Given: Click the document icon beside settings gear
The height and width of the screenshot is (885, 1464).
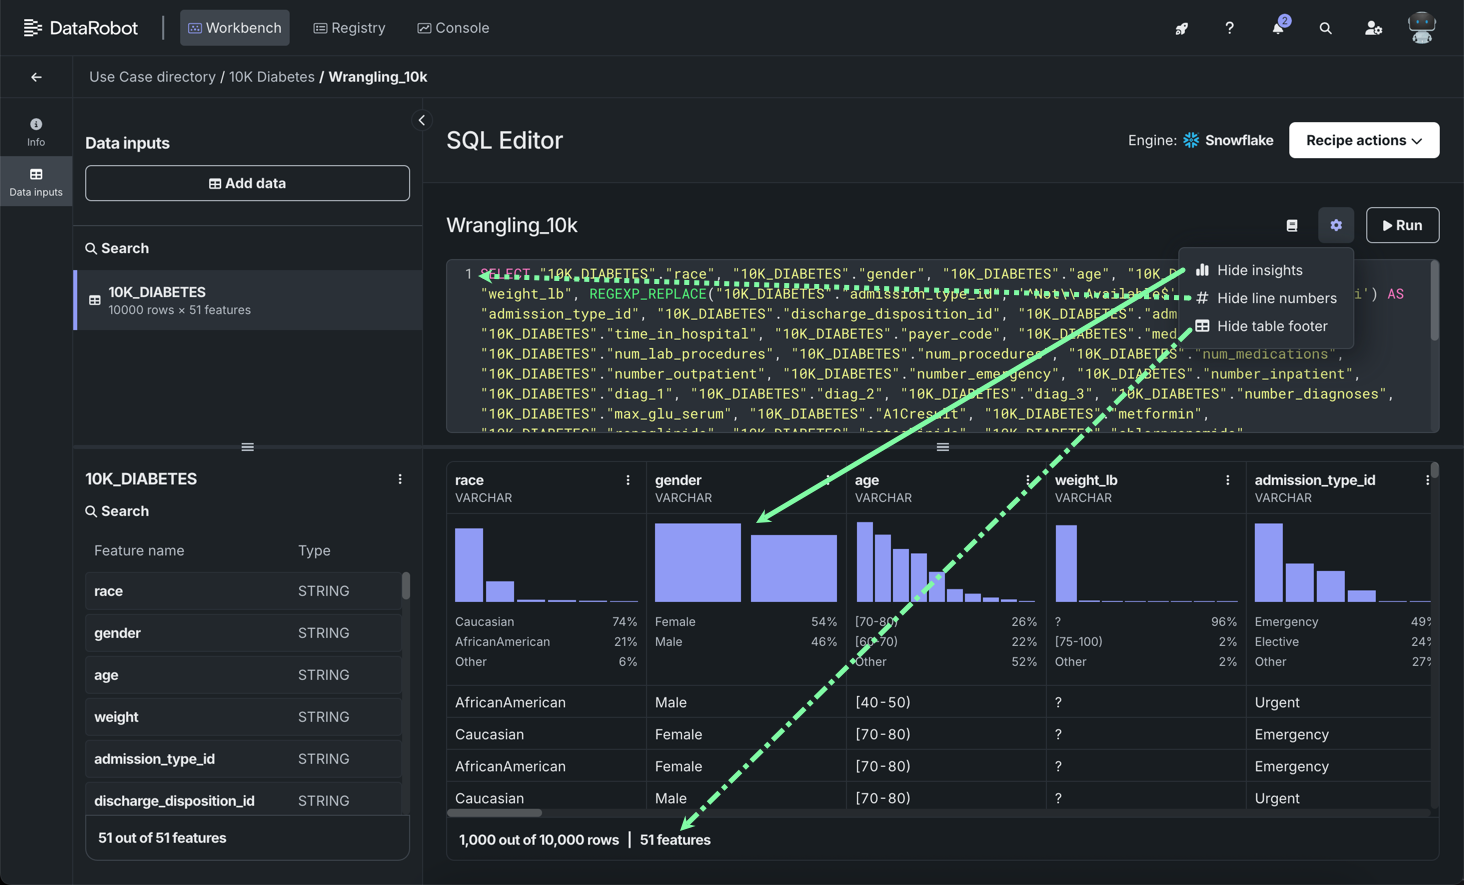Looking at the screenshot, I should [1292, 225].
